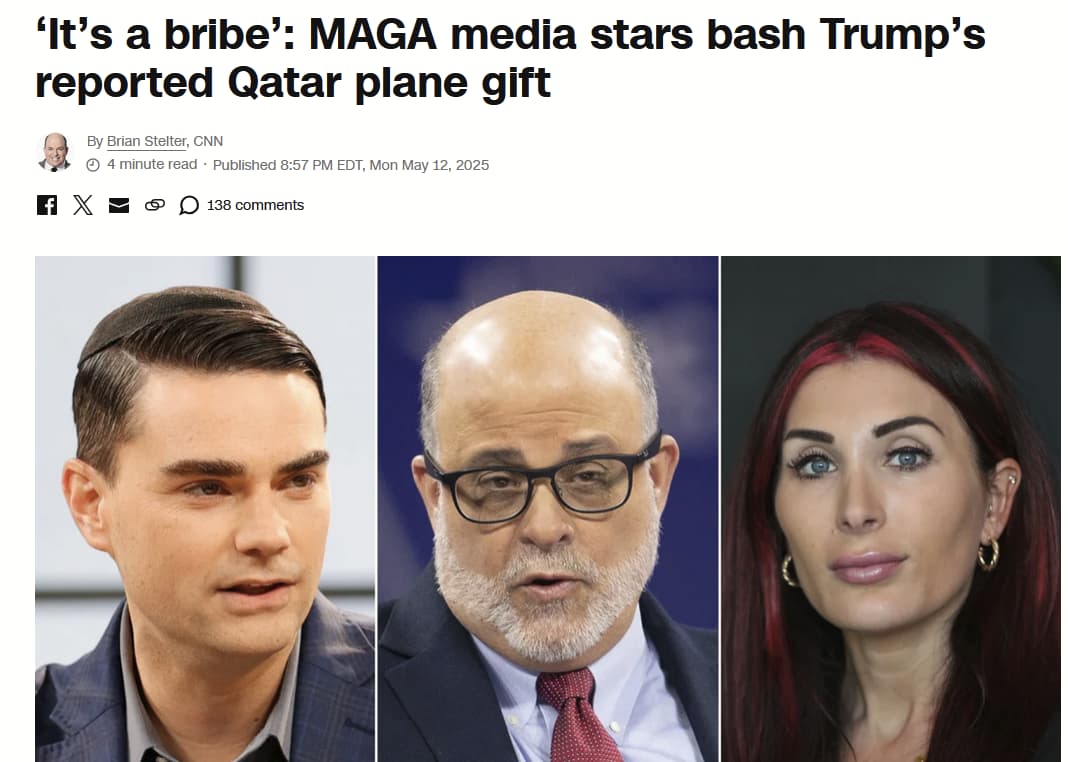
Task: Share the article on Facebook
Action: [47, 205]
